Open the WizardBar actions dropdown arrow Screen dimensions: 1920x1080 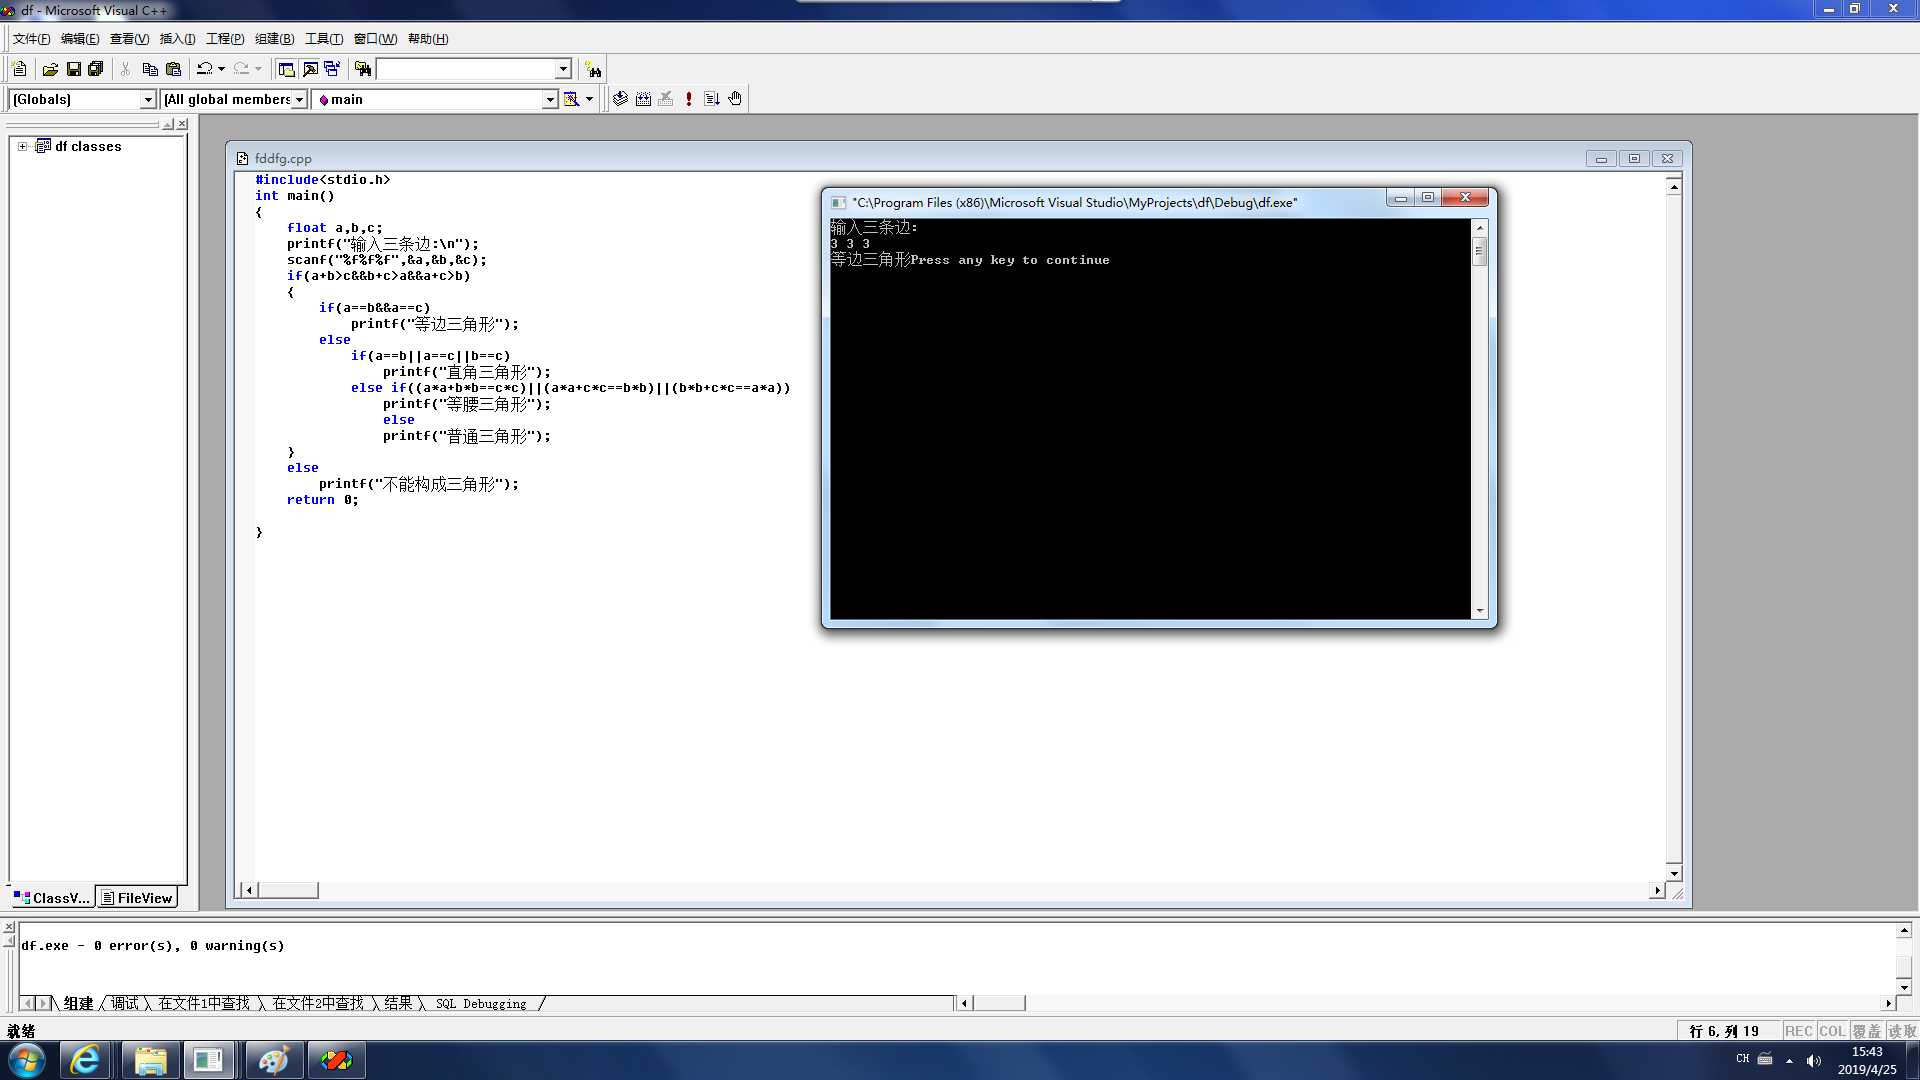[x=589, y=99]
